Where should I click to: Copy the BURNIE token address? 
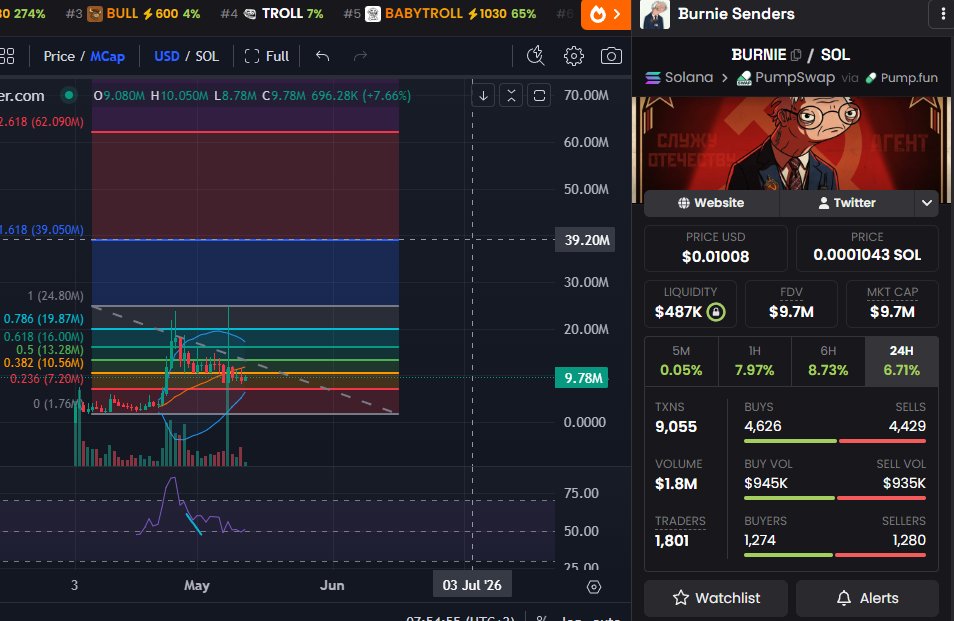click(x=796, y=55)
